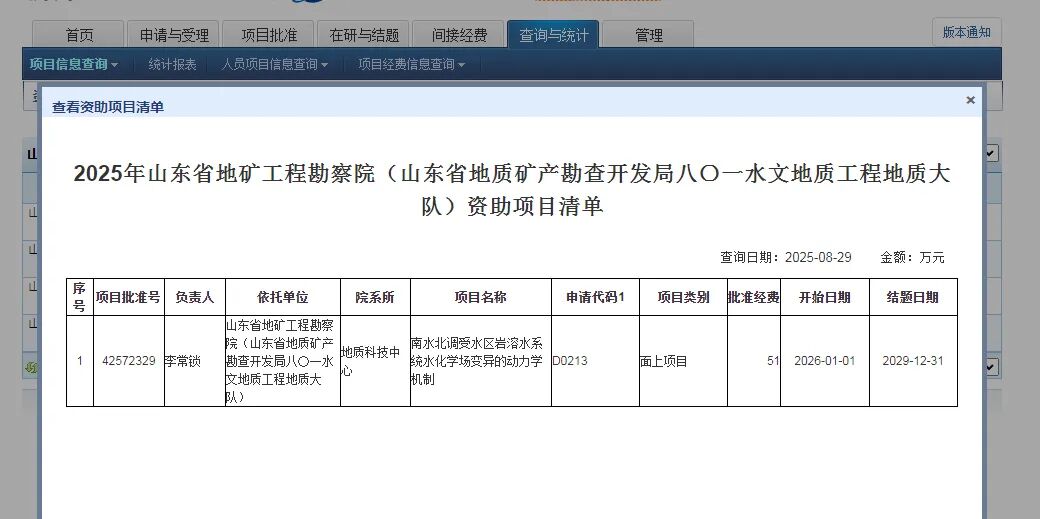Click the 项目名称 column header
The height and width of the screenshot is (519, 1040).
click(x=480, y=297)
